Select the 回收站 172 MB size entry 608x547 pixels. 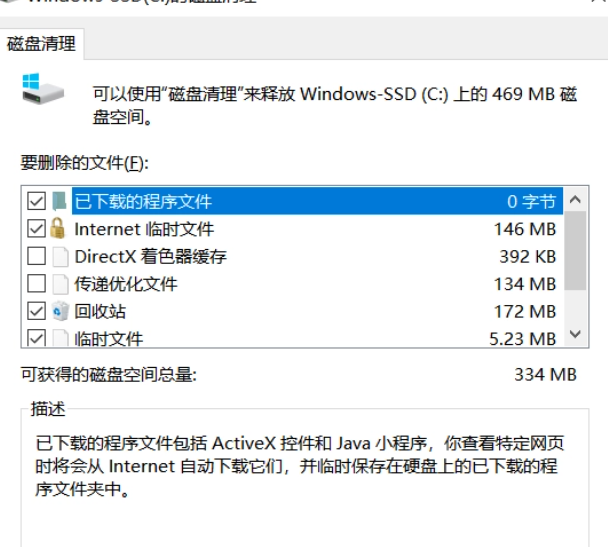pos(524,311)
